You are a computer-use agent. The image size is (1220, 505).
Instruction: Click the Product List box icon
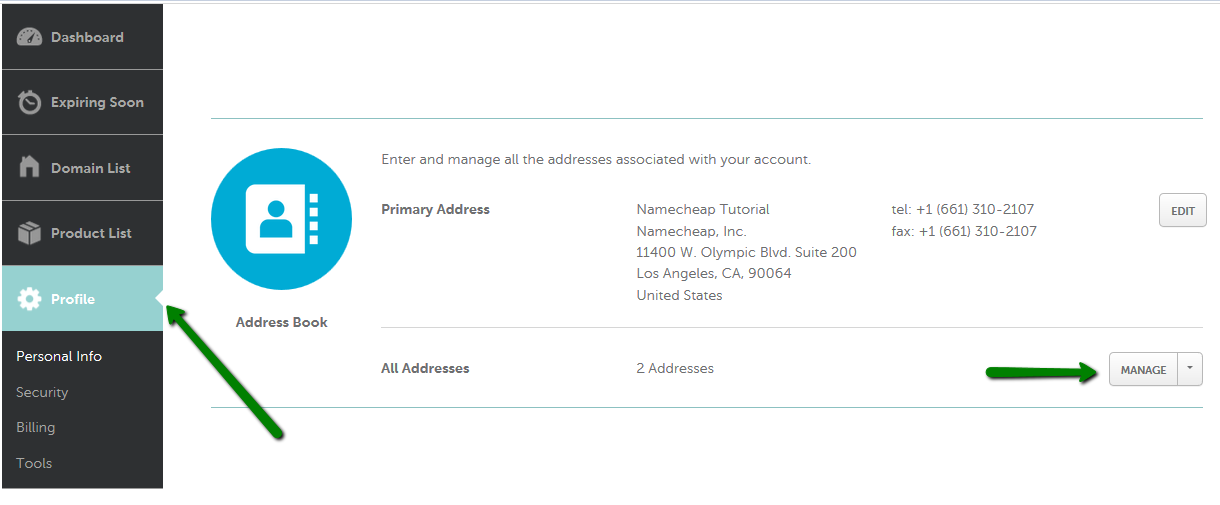[30, 233]
